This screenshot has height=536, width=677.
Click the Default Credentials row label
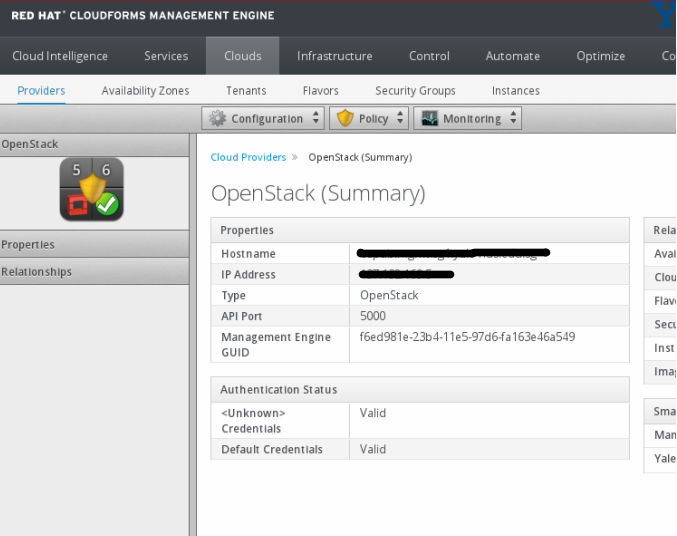(x=272, y=449)
